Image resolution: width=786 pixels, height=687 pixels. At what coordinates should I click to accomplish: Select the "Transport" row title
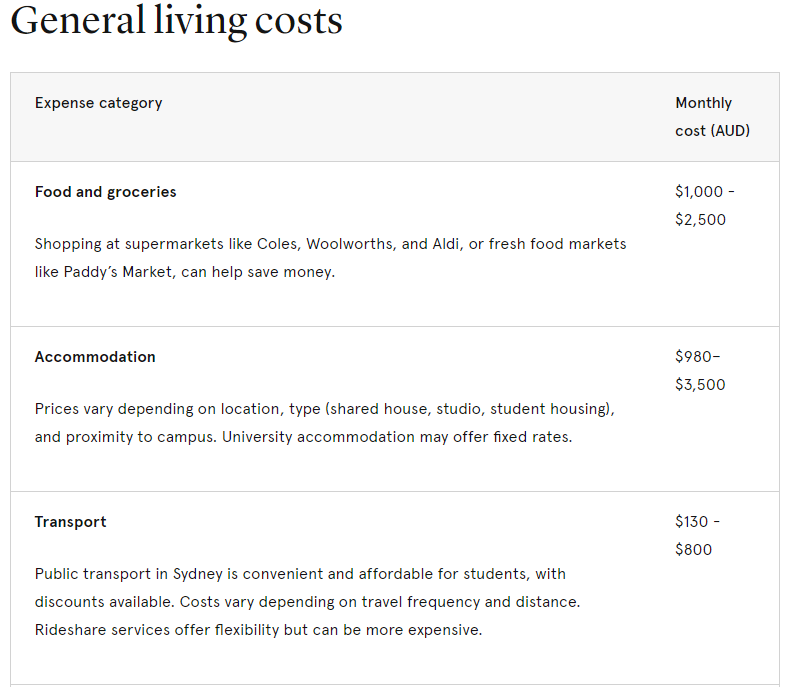click(70, 522)
